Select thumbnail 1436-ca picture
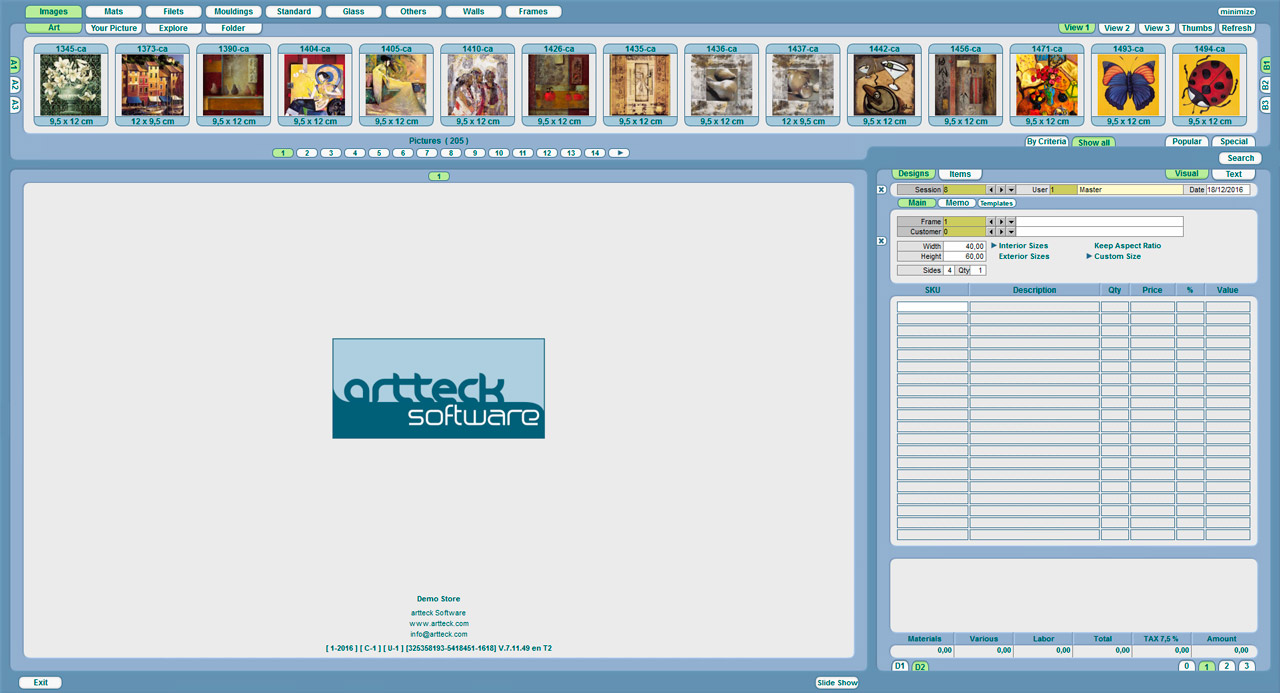The image size is (1280, 693). 721,85
